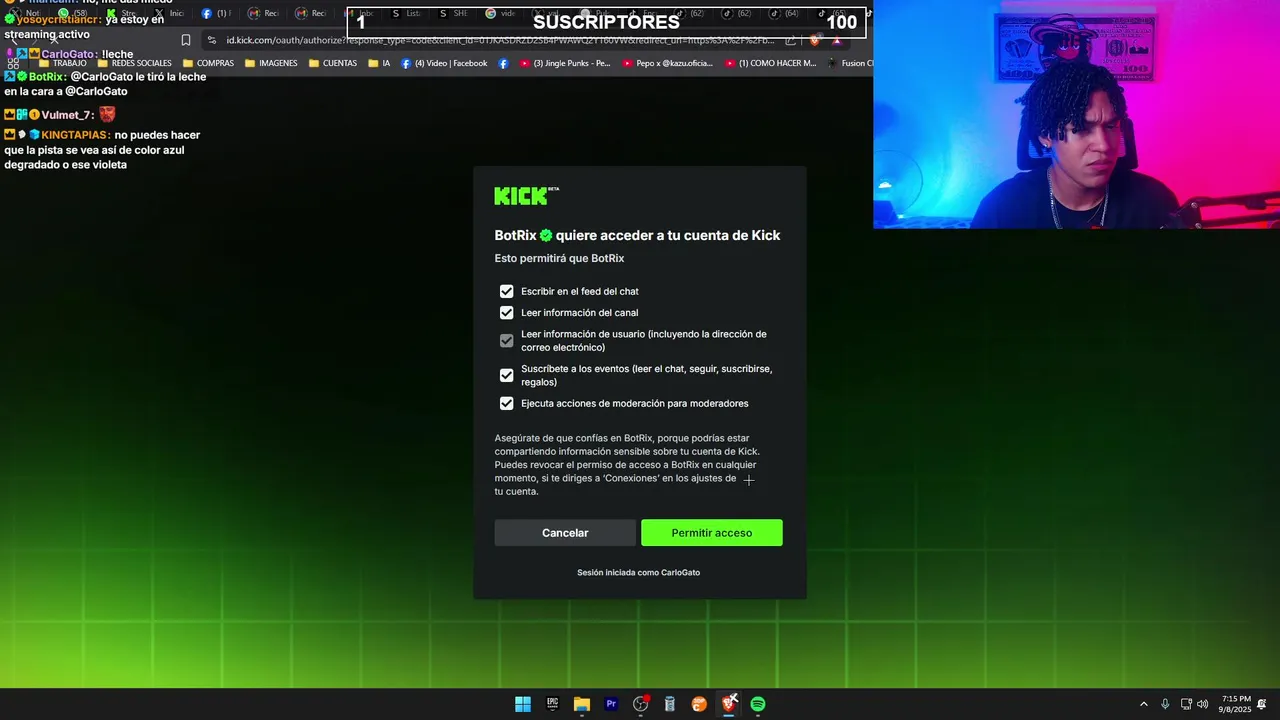Click the Vulmet_7 chat username
The height and width of the screenshot is (720, 1280).
point(67,115)
